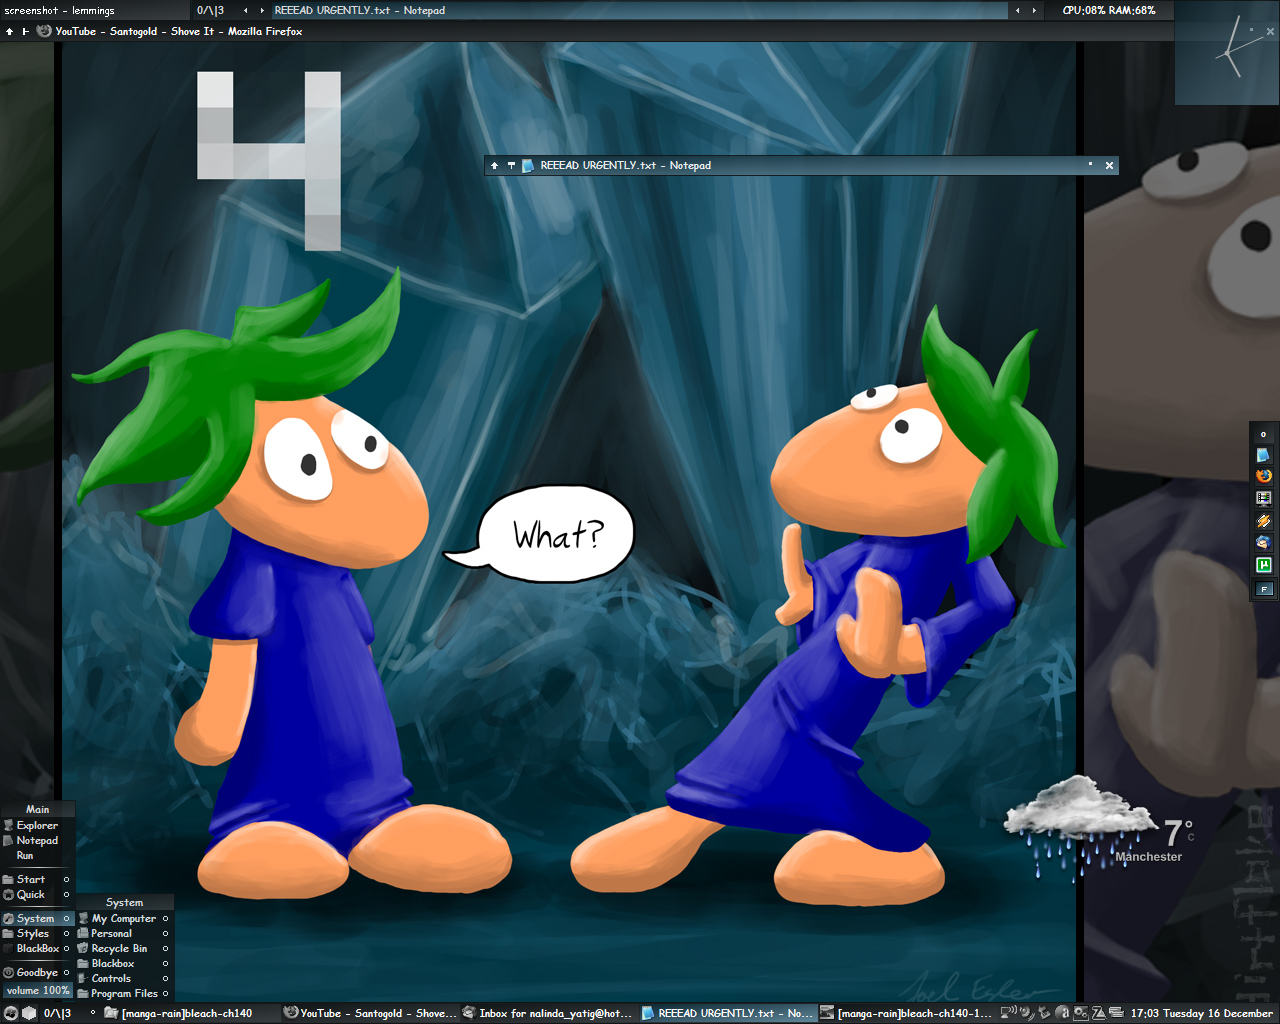Screen dimensions: 1280x1024
Task: Click the speaker tray icon
Action: point(1027,1013)
